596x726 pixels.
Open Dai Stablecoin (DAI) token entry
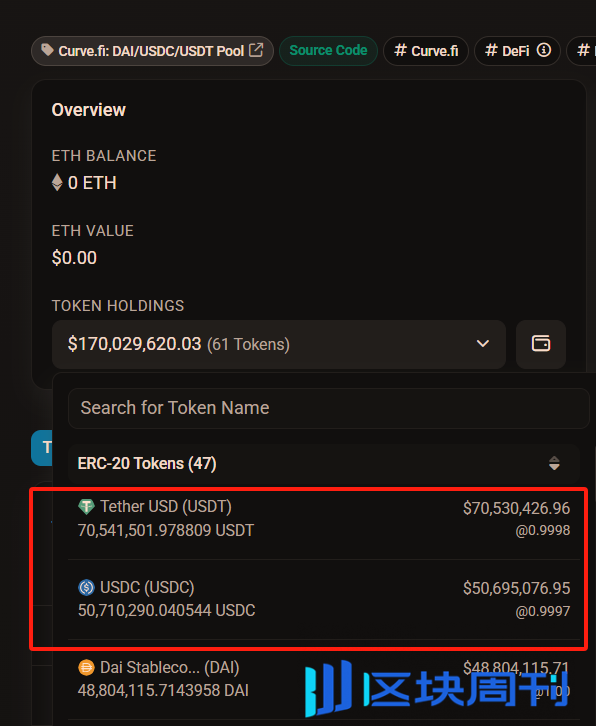coord(324,679)
